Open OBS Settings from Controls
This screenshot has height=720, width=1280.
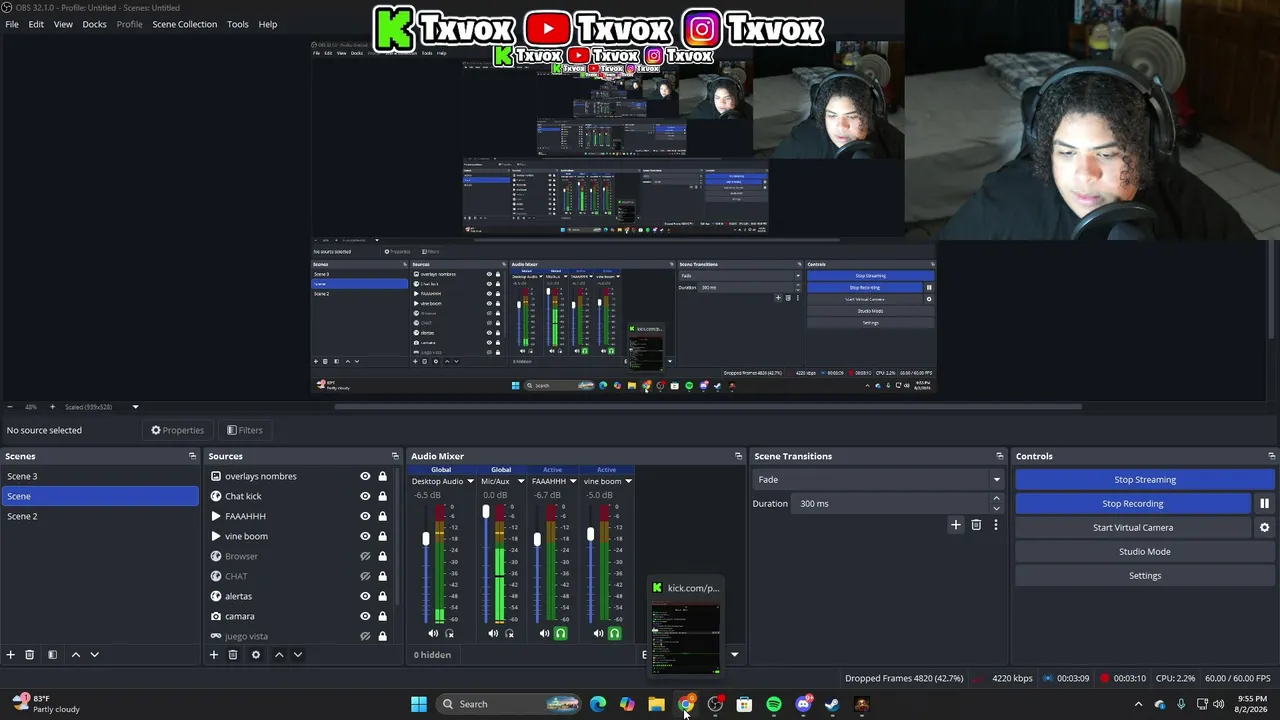pyautogui.click(x=1145, y=576)
